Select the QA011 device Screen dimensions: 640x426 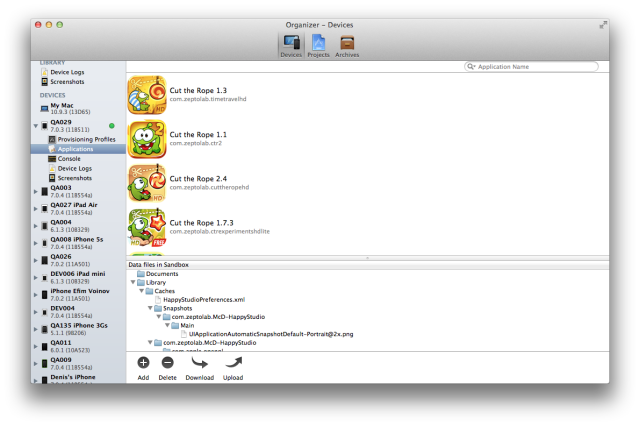pyautogui.click(x=78, y=346)
